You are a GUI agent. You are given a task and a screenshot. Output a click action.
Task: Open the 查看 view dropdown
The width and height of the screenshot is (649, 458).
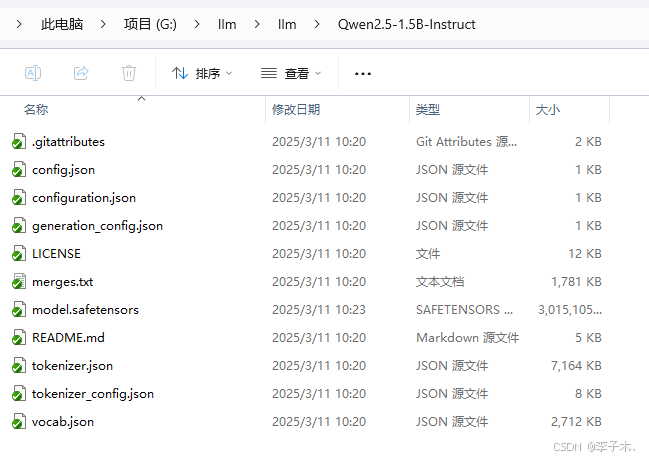point(291,74)
